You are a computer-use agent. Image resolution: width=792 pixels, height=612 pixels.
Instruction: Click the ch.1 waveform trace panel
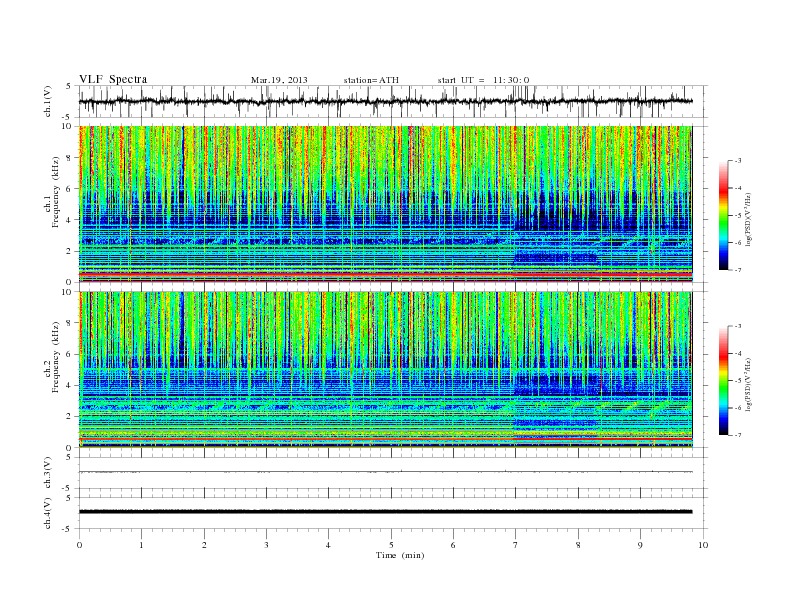[x=393, y=101]
